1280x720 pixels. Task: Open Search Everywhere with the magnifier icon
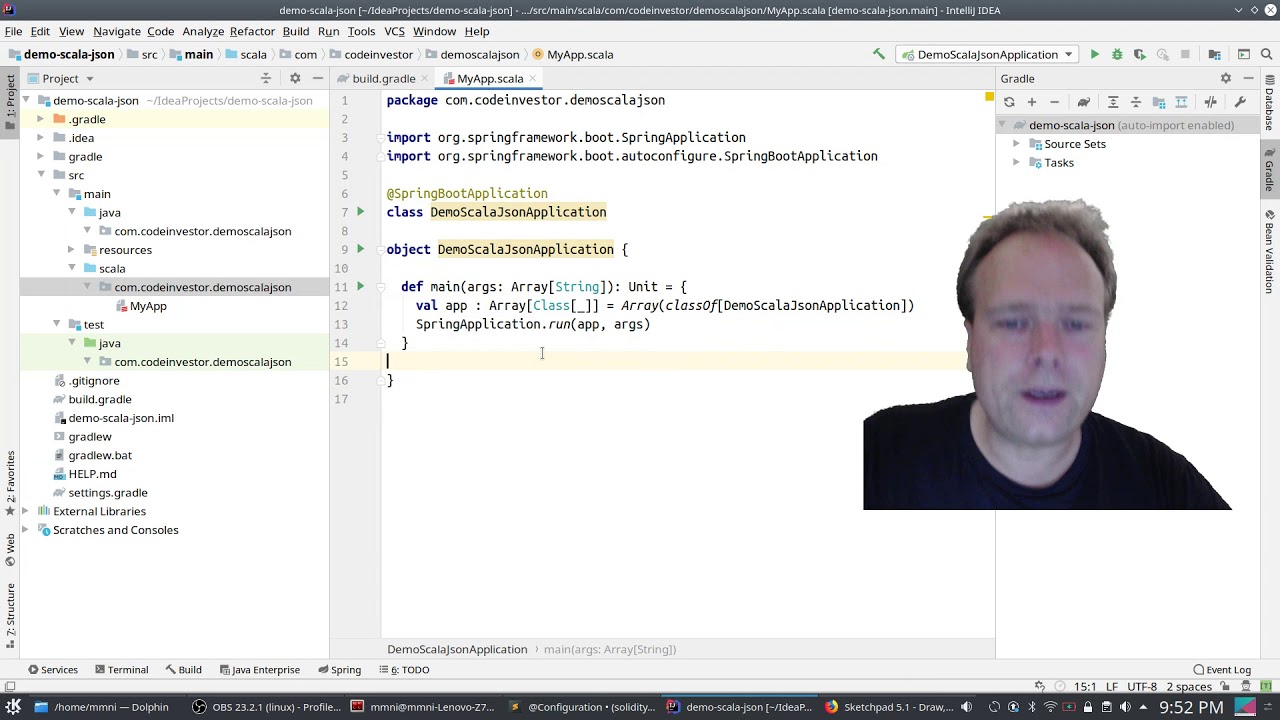point(1266,55)
